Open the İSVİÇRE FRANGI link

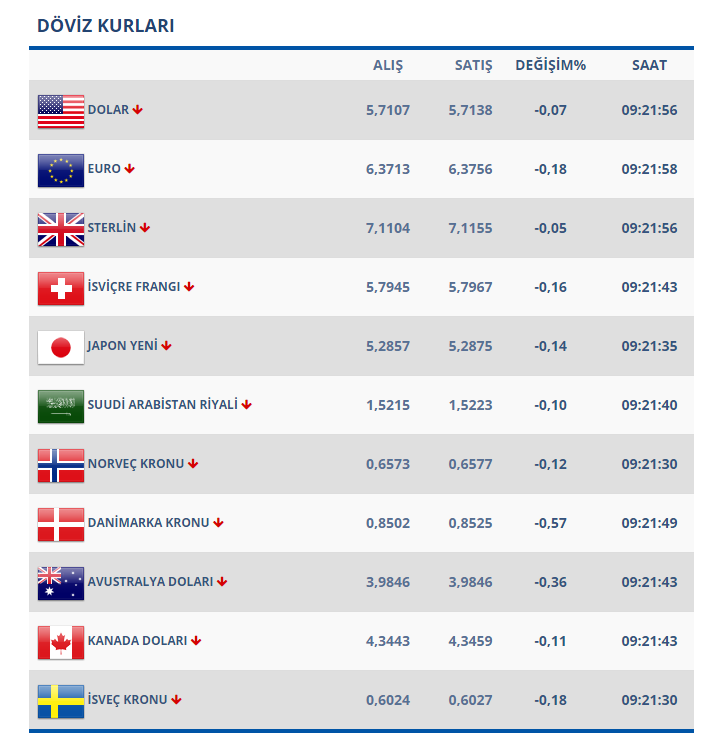click(134, 287)
